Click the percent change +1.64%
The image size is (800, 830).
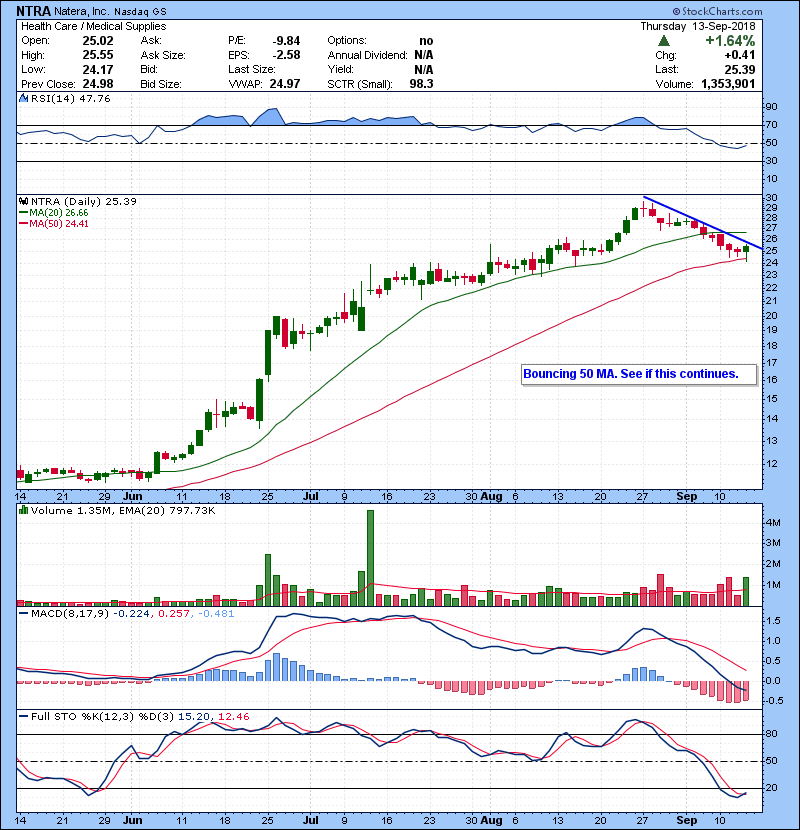[x=730, y=41]
